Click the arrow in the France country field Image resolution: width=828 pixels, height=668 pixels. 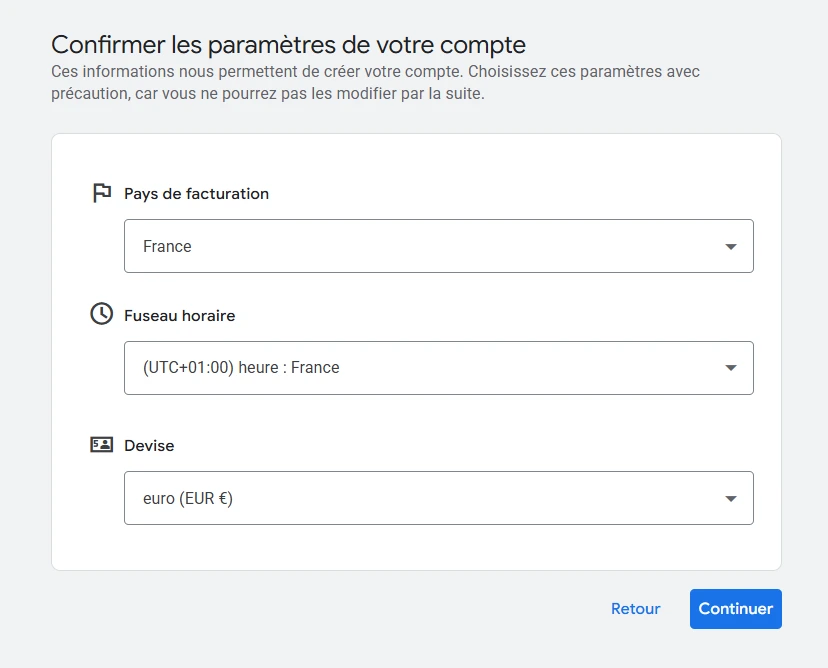[731, 247]
